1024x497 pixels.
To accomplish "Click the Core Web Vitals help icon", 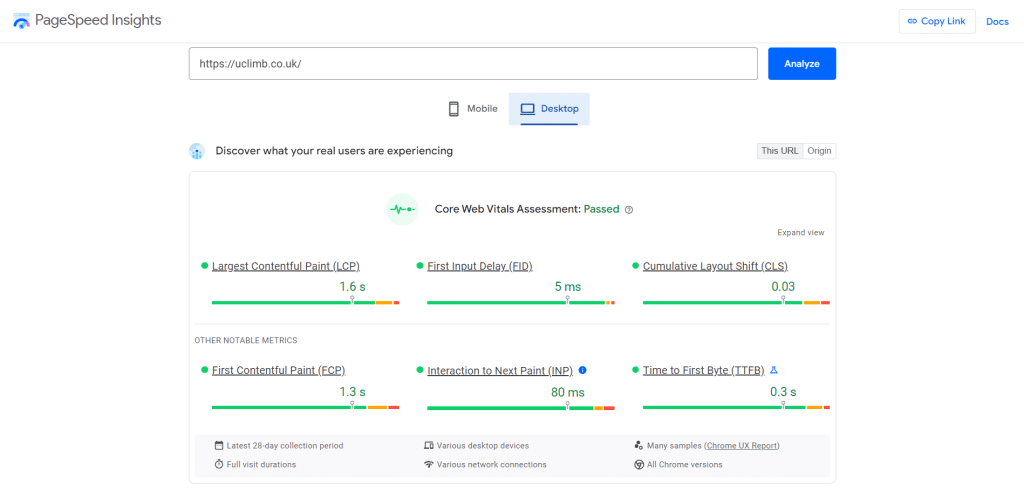I will point(629,210).
